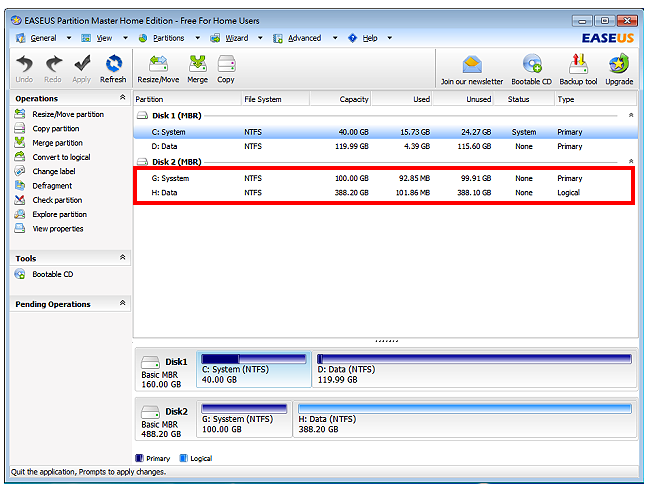Open the General menu

43,38
